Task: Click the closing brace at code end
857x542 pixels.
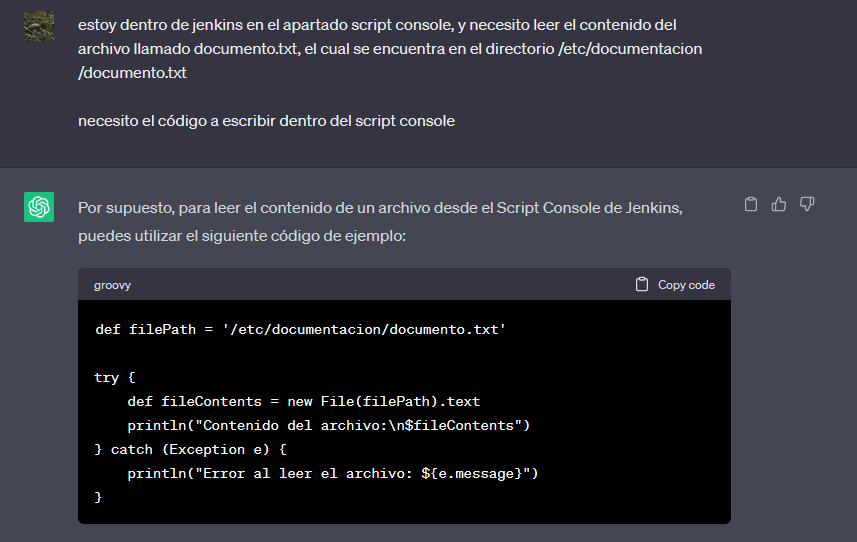Action: (x=98, y=497)
